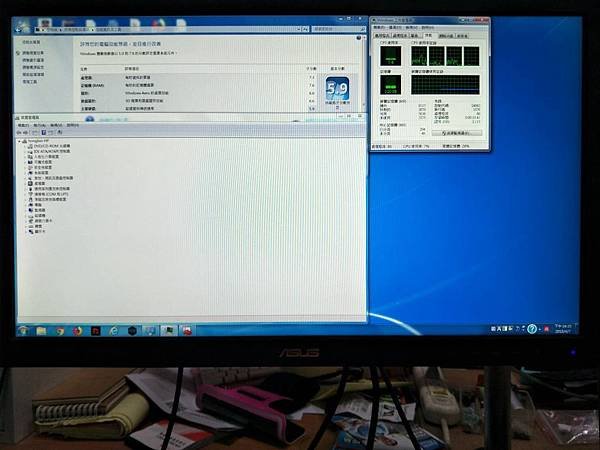Click the refresh button beside the address bar
Viewport: 600px width, 450px height.
point(305,29)
